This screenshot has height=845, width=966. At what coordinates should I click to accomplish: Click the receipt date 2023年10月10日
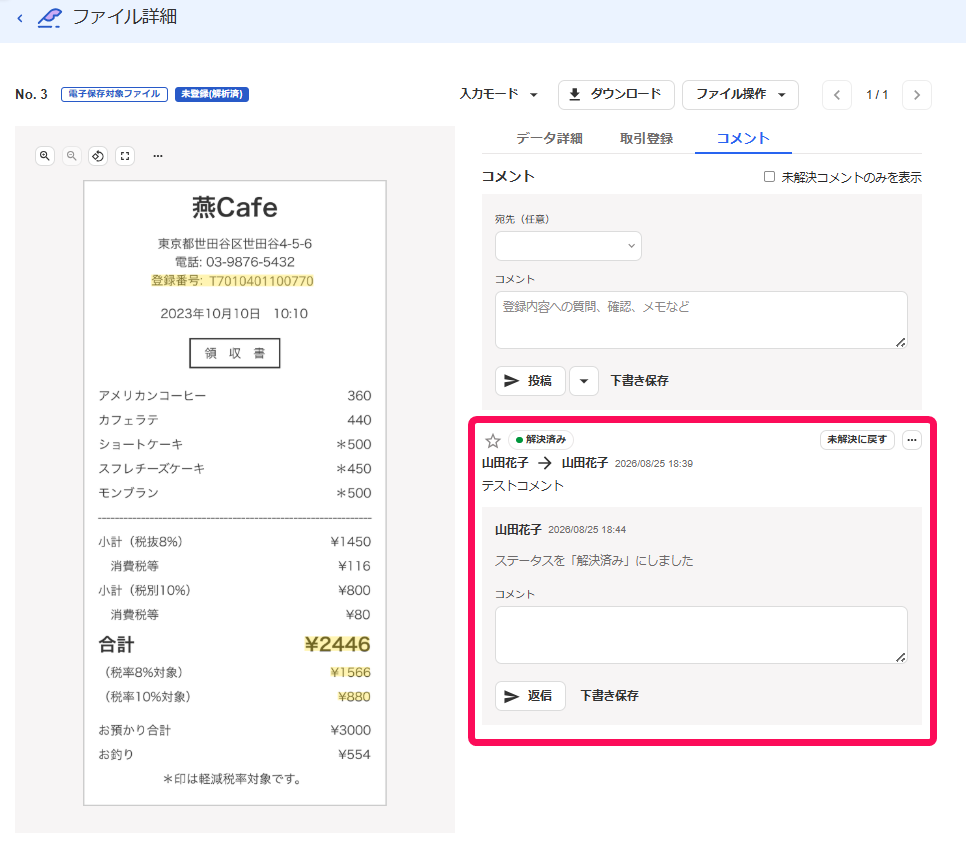click(x=210, y=314)
